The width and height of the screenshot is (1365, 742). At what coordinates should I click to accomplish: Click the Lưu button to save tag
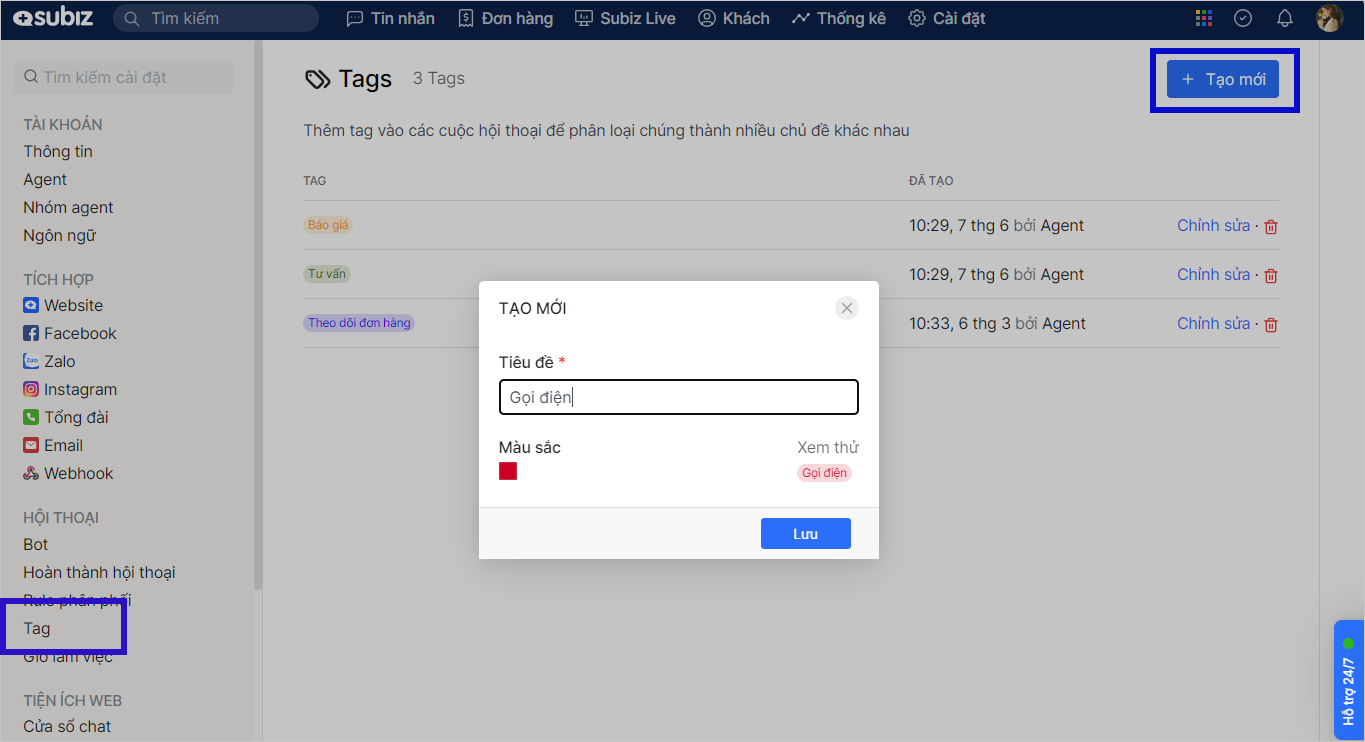[x=805, y=534]
